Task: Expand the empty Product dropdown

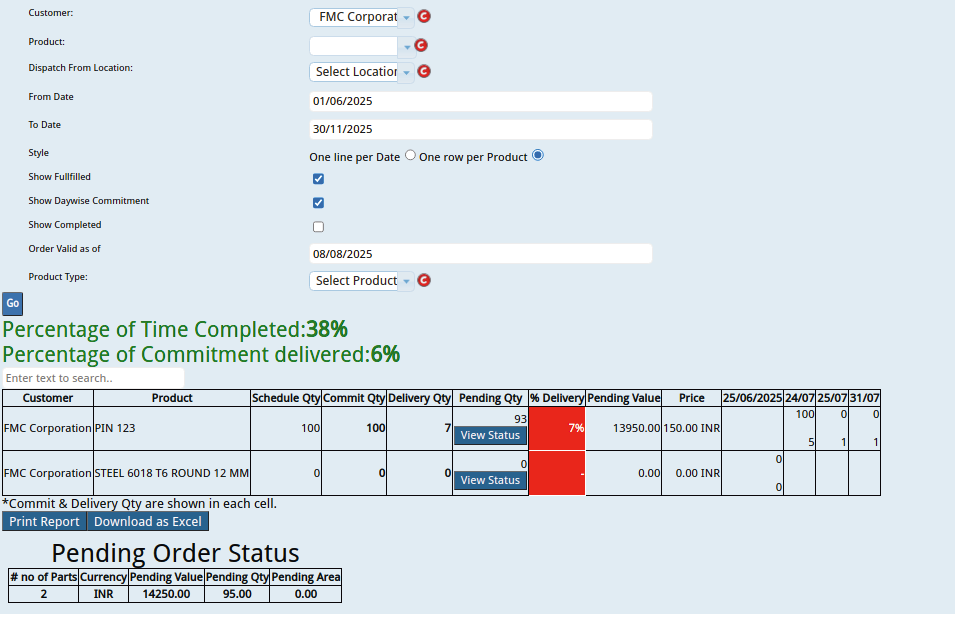Action: tap(361, 46)
